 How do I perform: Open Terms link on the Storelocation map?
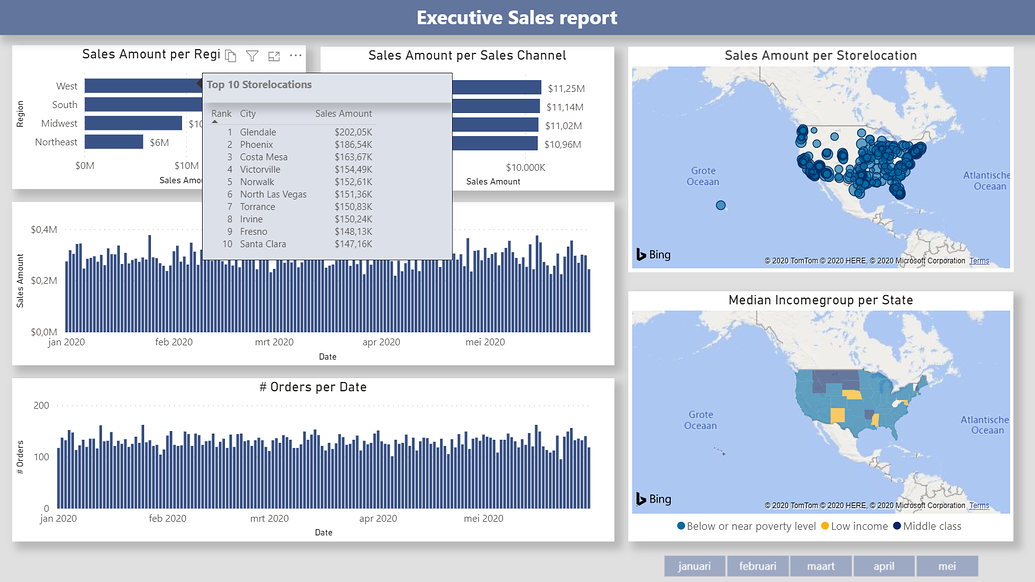978,260
